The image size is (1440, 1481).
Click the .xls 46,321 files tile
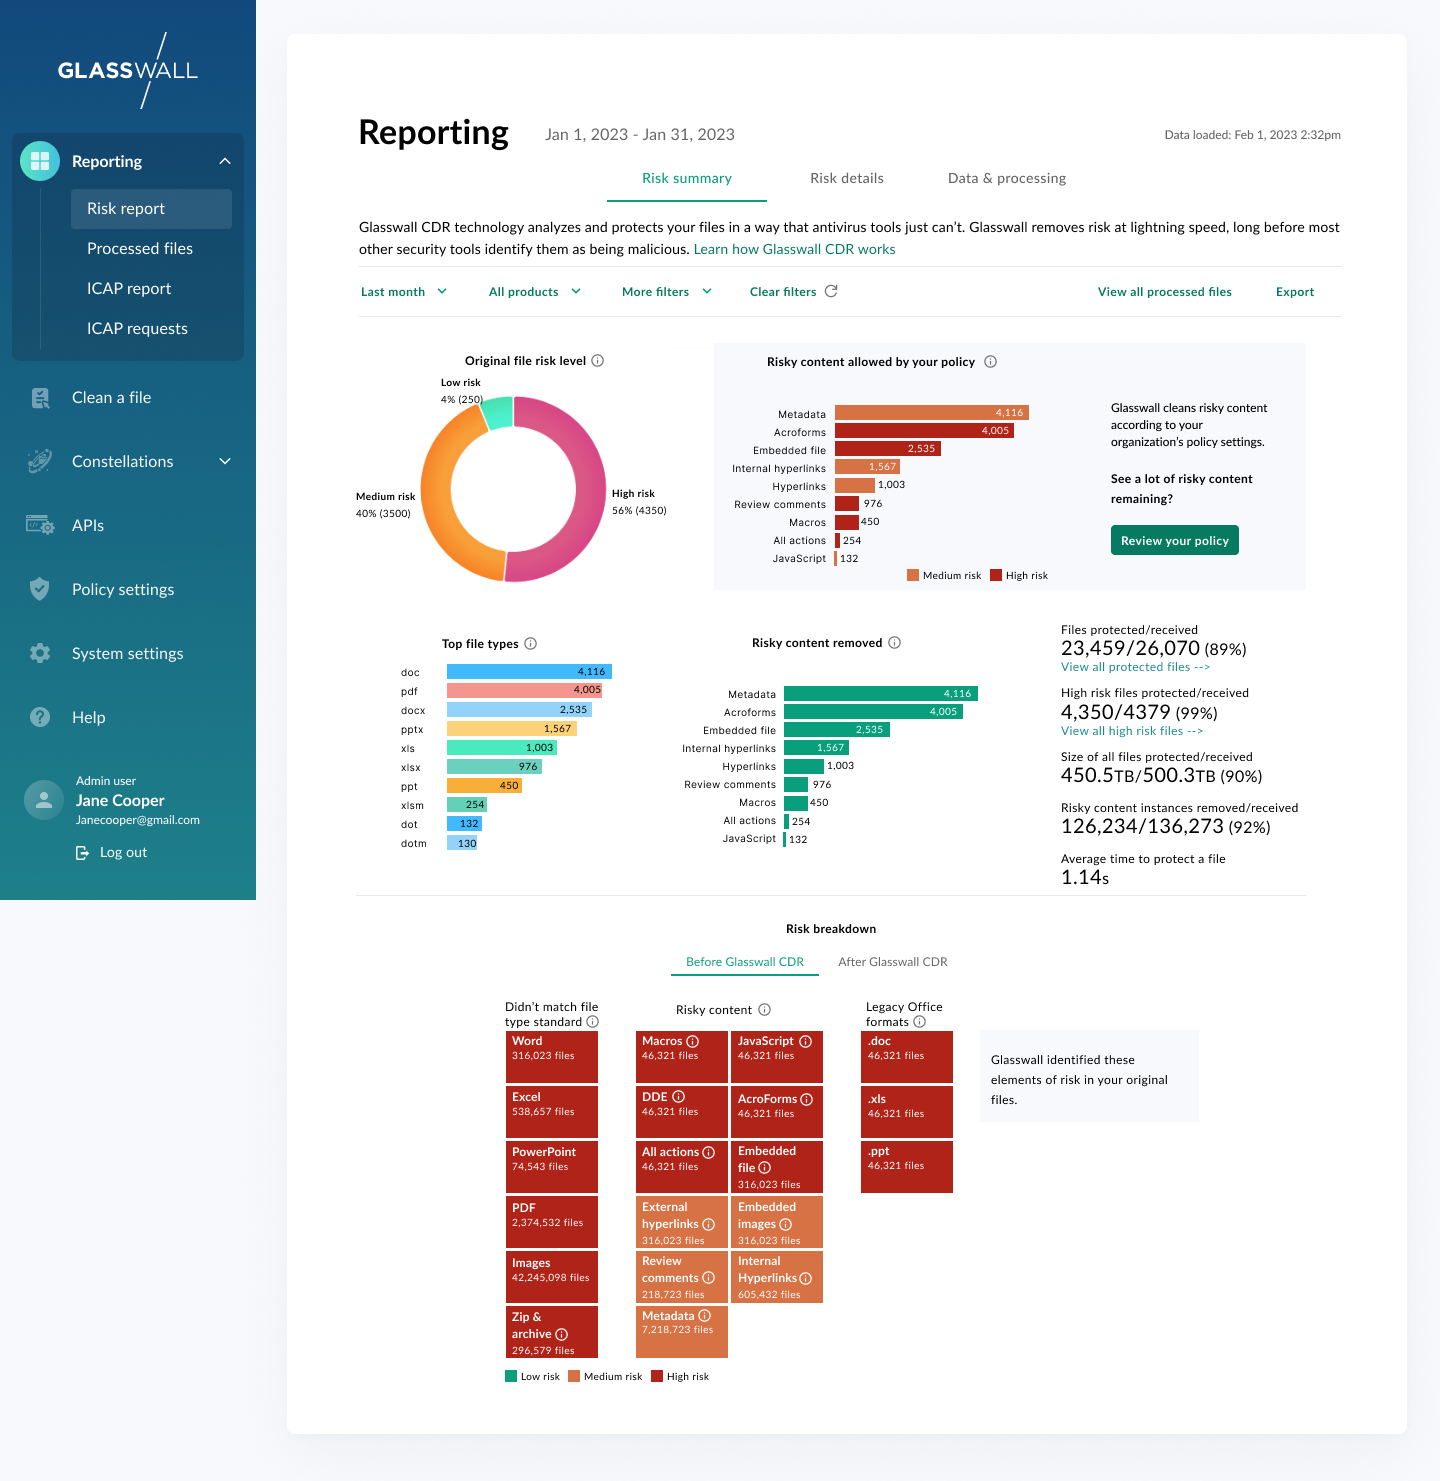(907, 1112)
